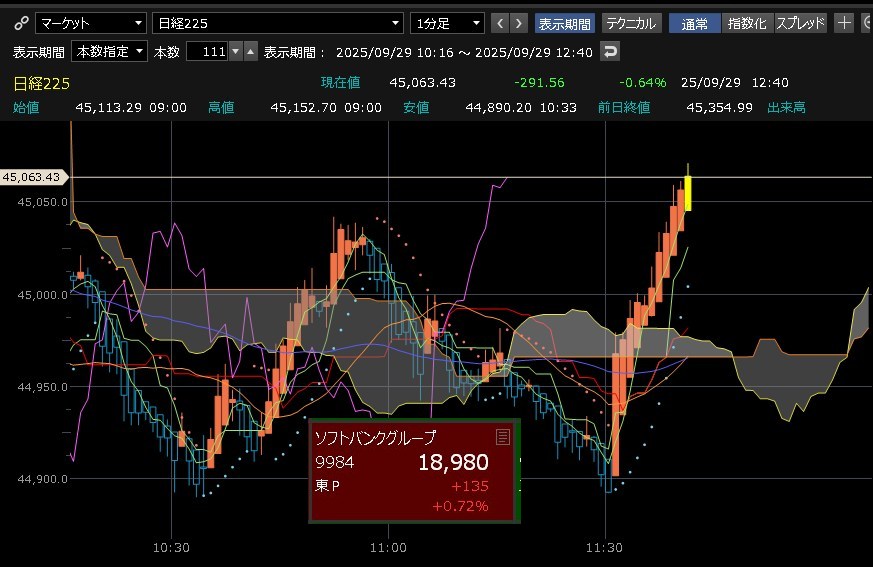Click the plus icon in top toolbar
Viewport: 873px width, 567px height.
844,23
